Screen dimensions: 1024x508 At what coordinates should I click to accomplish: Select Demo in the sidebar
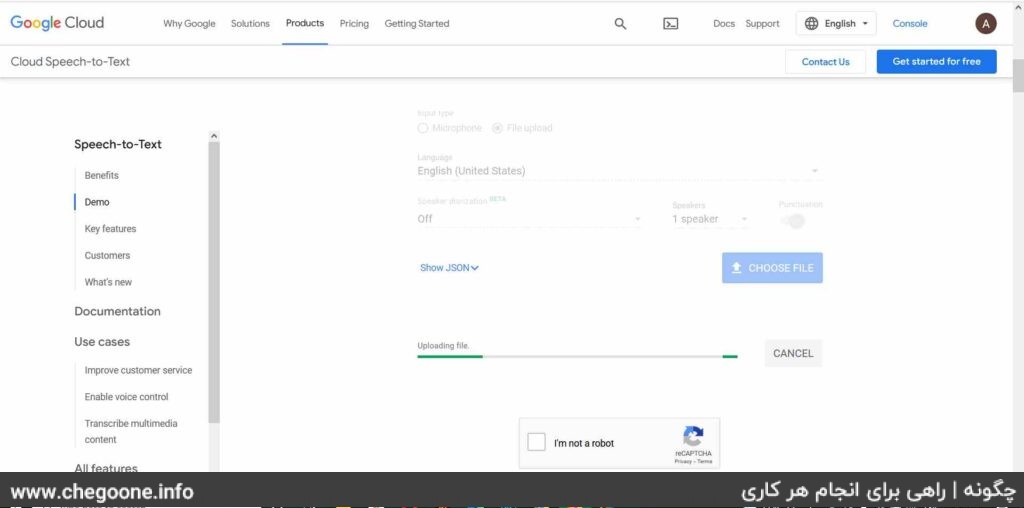pos(97,202)
